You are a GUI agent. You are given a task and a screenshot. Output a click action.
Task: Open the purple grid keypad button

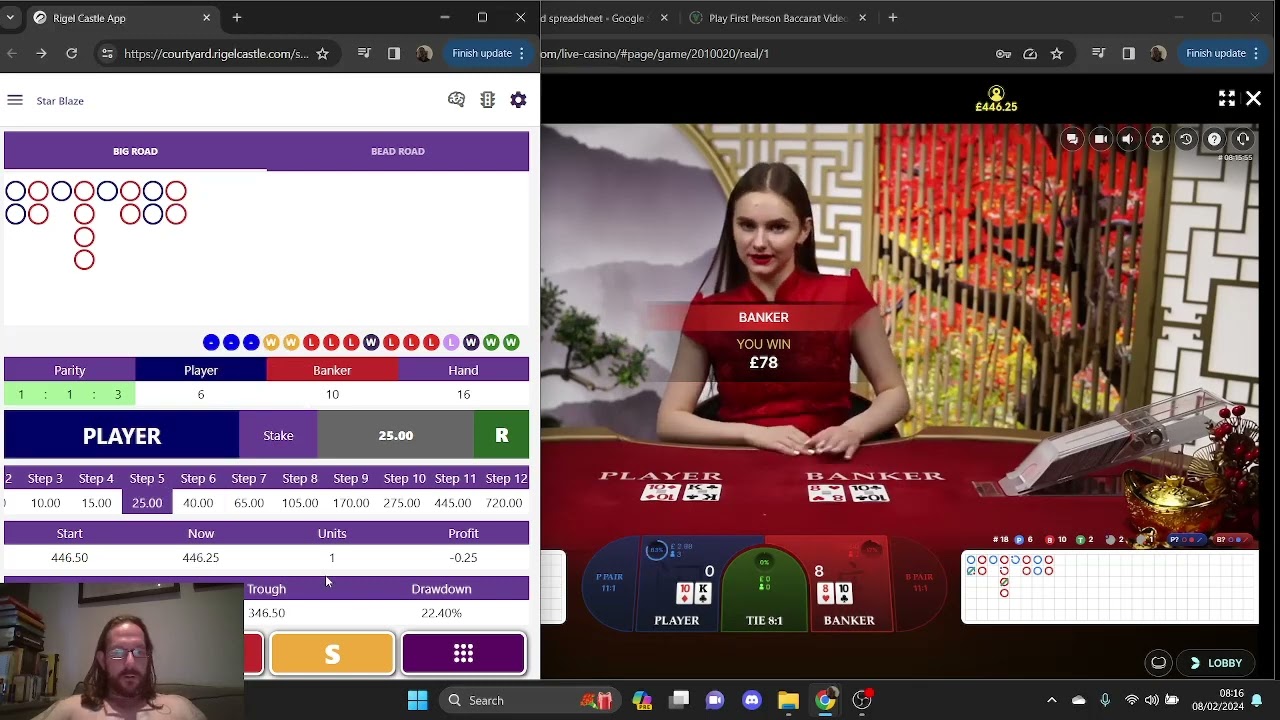pyautogui.click(x=463, y=655)
